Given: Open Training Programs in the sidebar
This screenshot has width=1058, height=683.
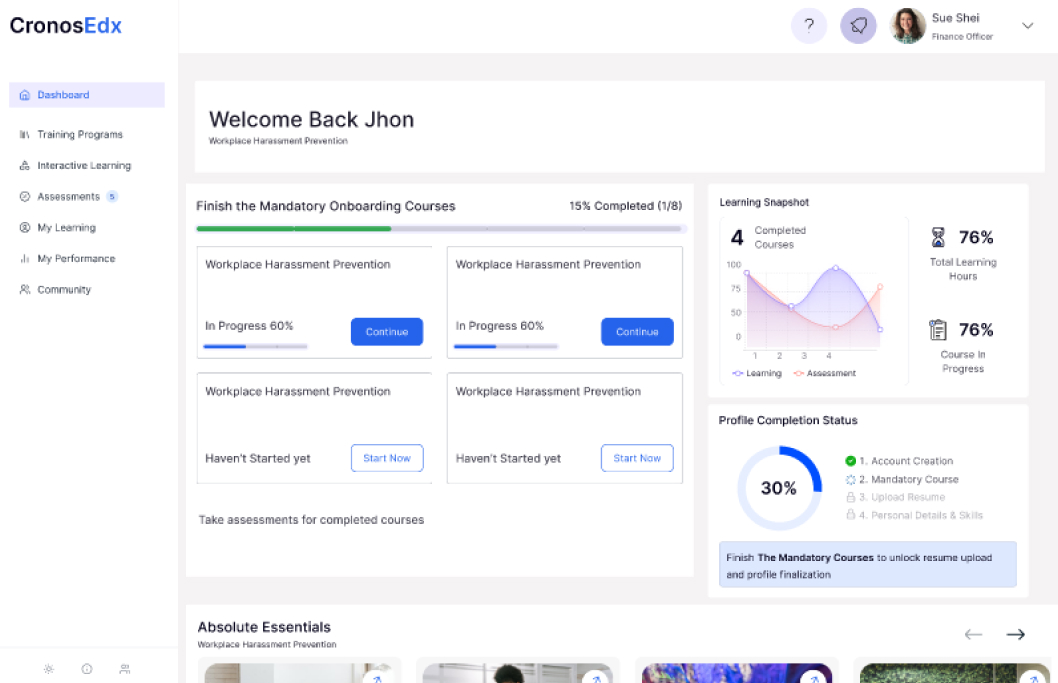Looking at the screenshot, I should point(79,134).
